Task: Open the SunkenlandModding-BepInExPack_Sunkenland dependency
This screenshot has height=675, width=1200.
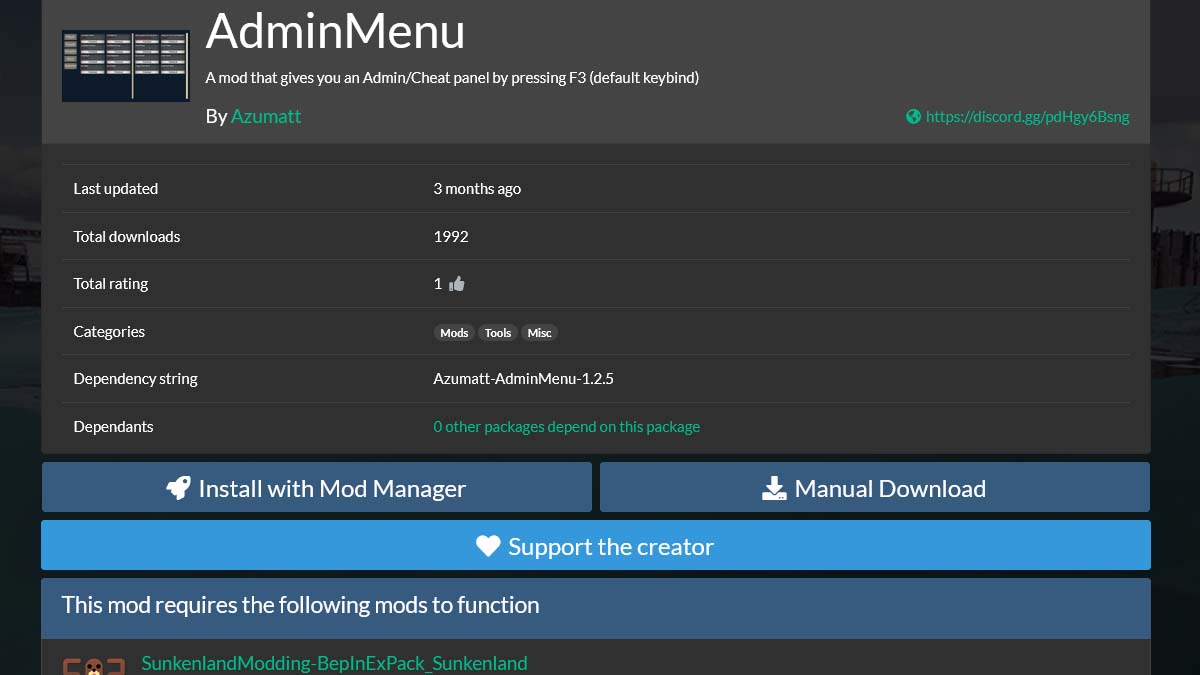Action: point(335,663)
